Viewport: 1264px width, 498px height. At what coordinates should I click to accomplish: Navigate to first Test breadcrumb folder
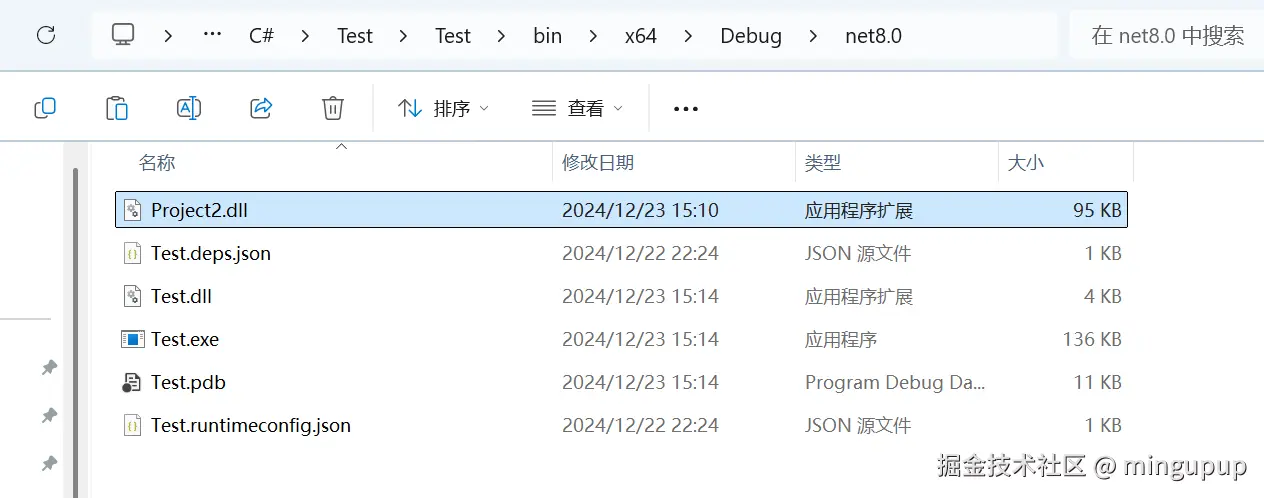tap(355, 36)
